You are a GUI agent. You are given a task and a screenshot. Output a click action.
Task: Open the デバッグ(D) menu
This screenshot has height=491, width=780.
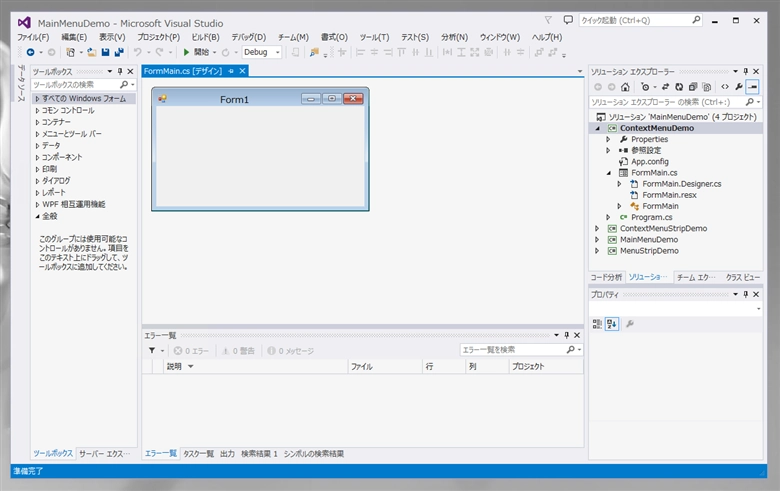tap(249, 37)
